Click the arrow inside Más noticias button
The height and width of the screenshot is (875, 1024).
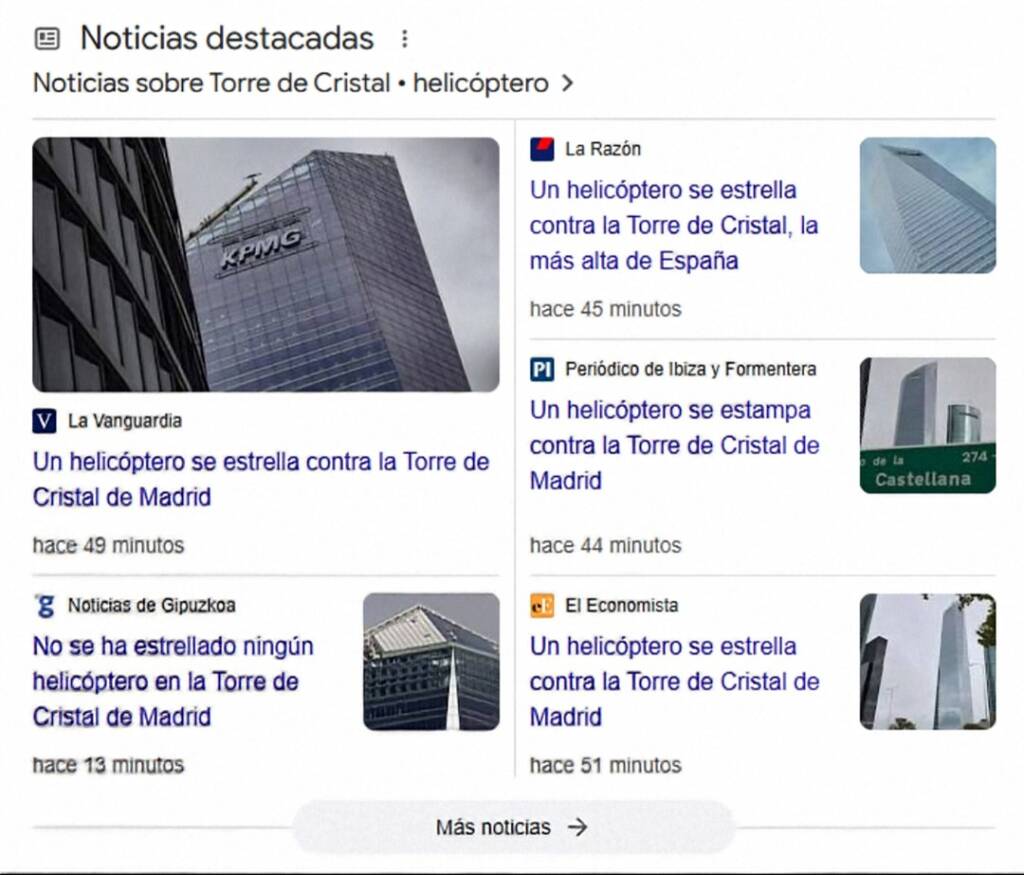pyautogui.click(x=577, y=827)
